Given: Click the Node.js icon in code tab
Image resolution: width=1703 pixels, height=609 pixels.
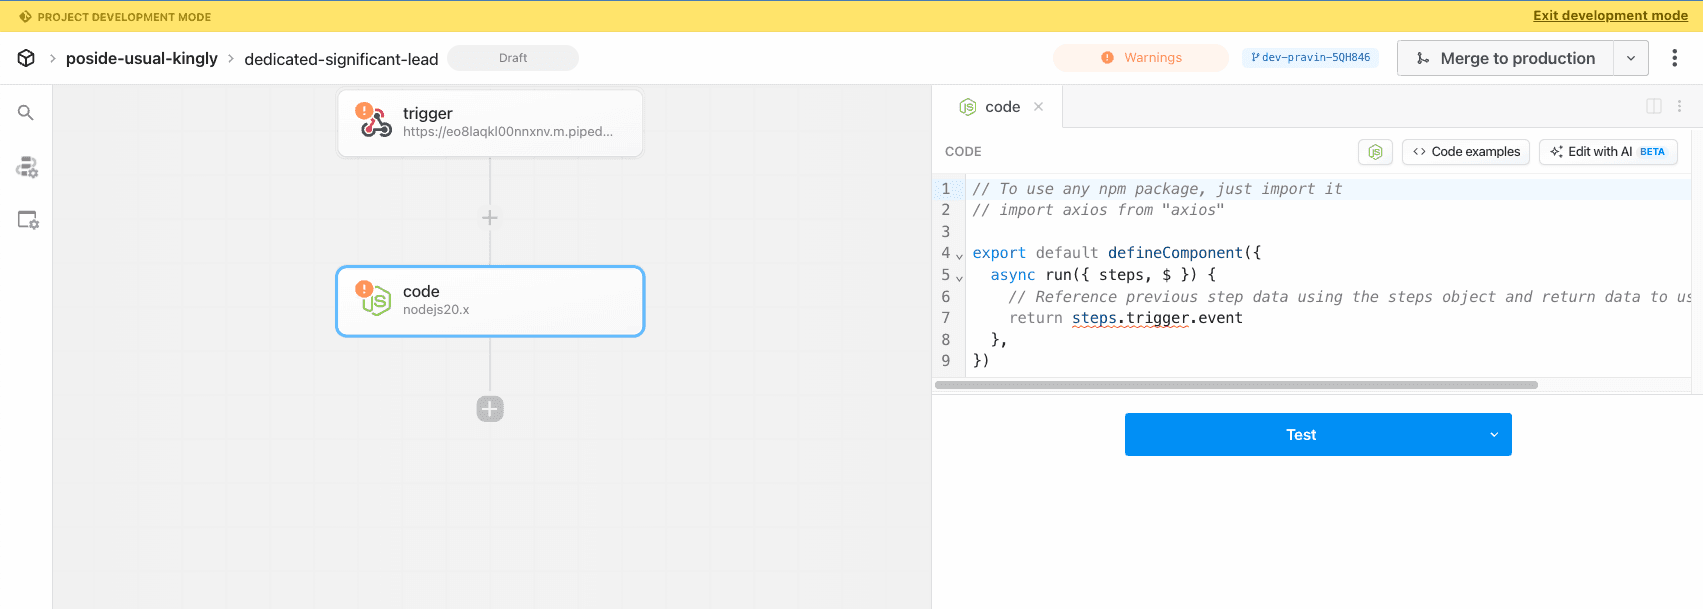Looking at the screenshot, I should coord(967,107).
